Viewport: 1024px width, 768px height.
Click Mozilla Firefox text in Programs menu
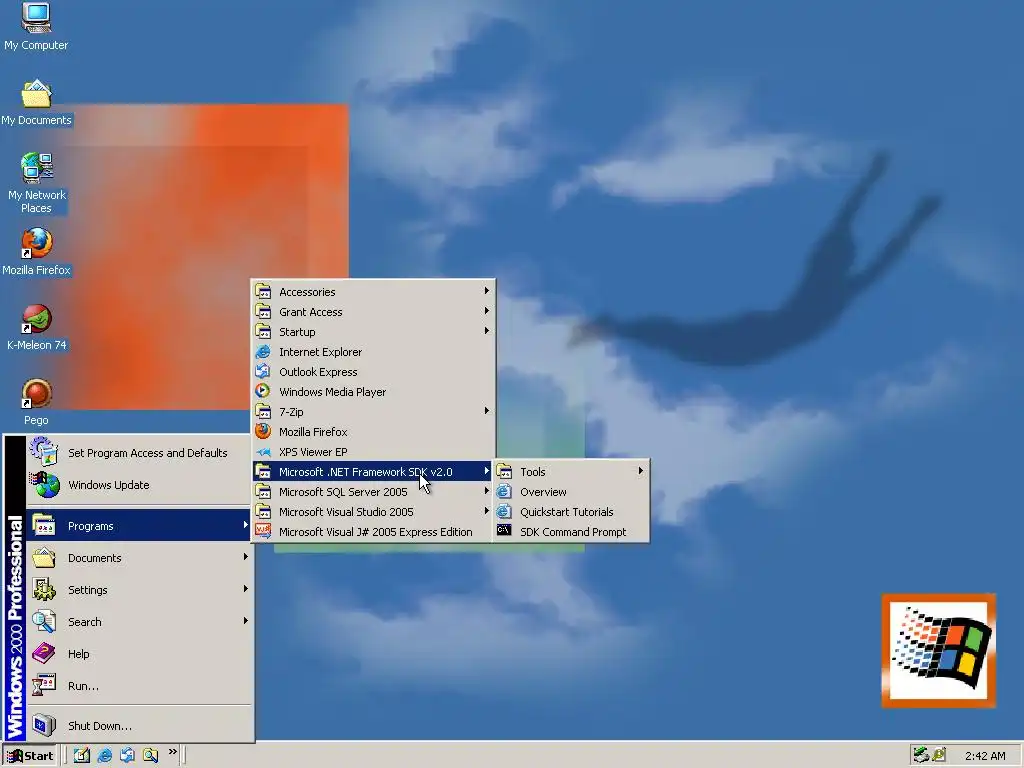313,432
